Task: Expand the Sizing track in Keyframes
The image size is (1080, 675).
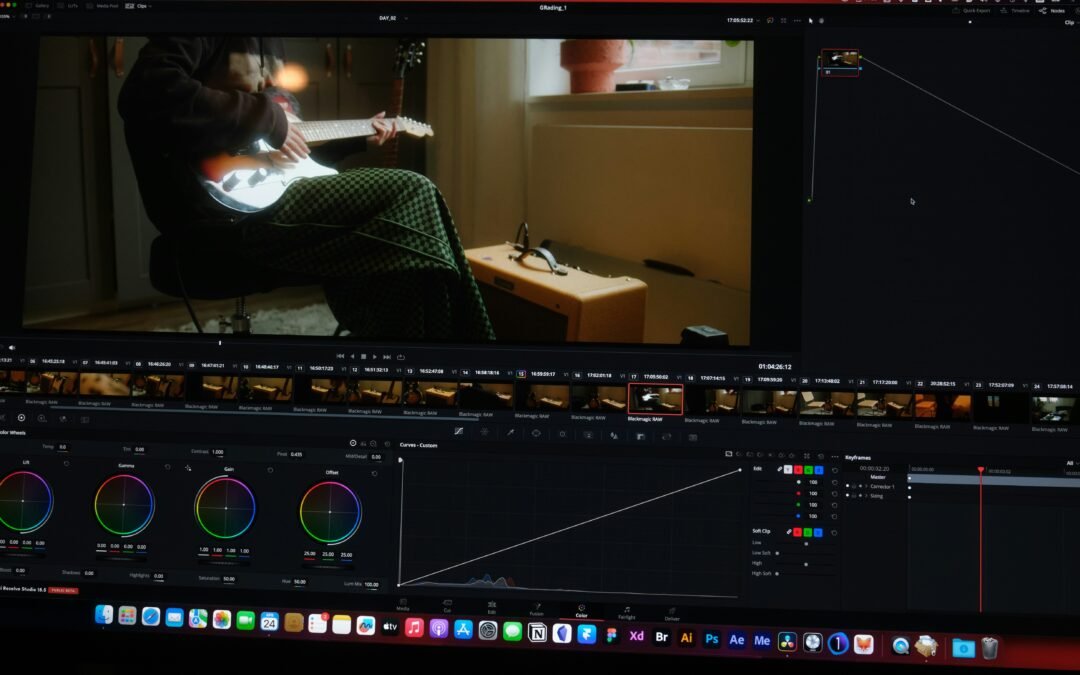Action: tap(866, 496)
